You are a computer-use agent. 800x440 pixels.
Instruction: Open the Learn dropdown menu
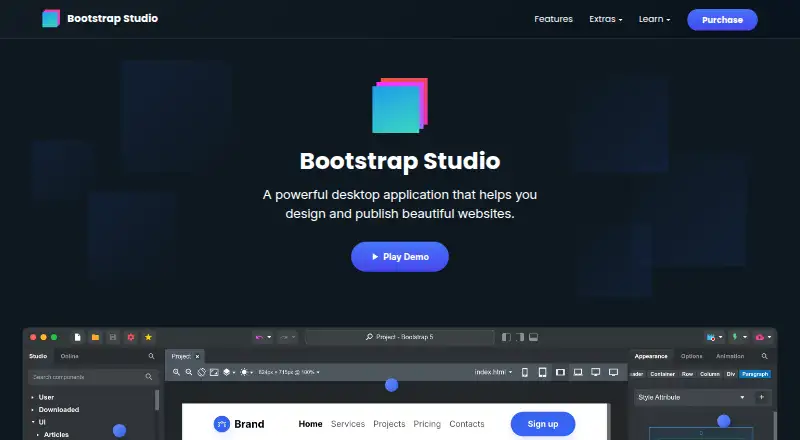655,19
